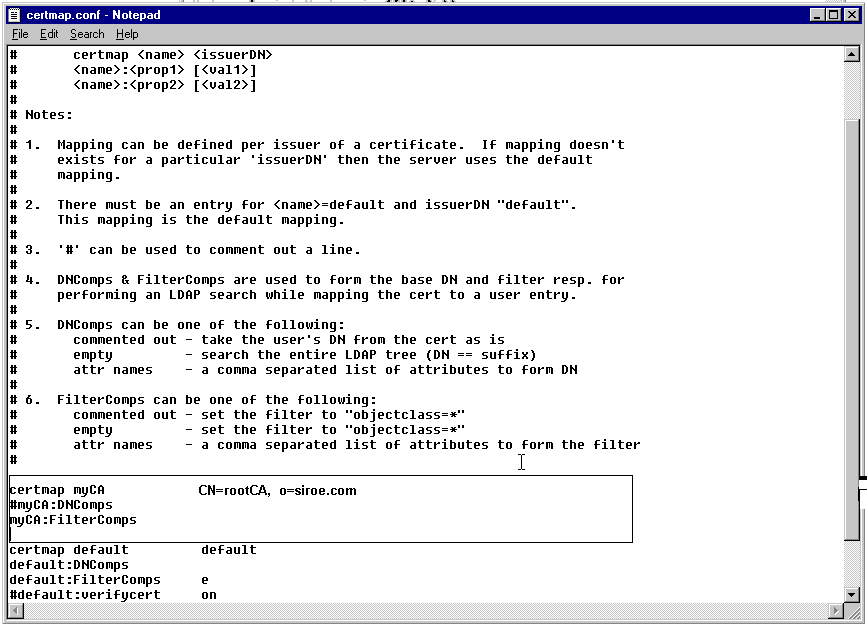Click the '# Notes:' line
Viewport: 867px width, 625px height.
[x=41, y=115]
